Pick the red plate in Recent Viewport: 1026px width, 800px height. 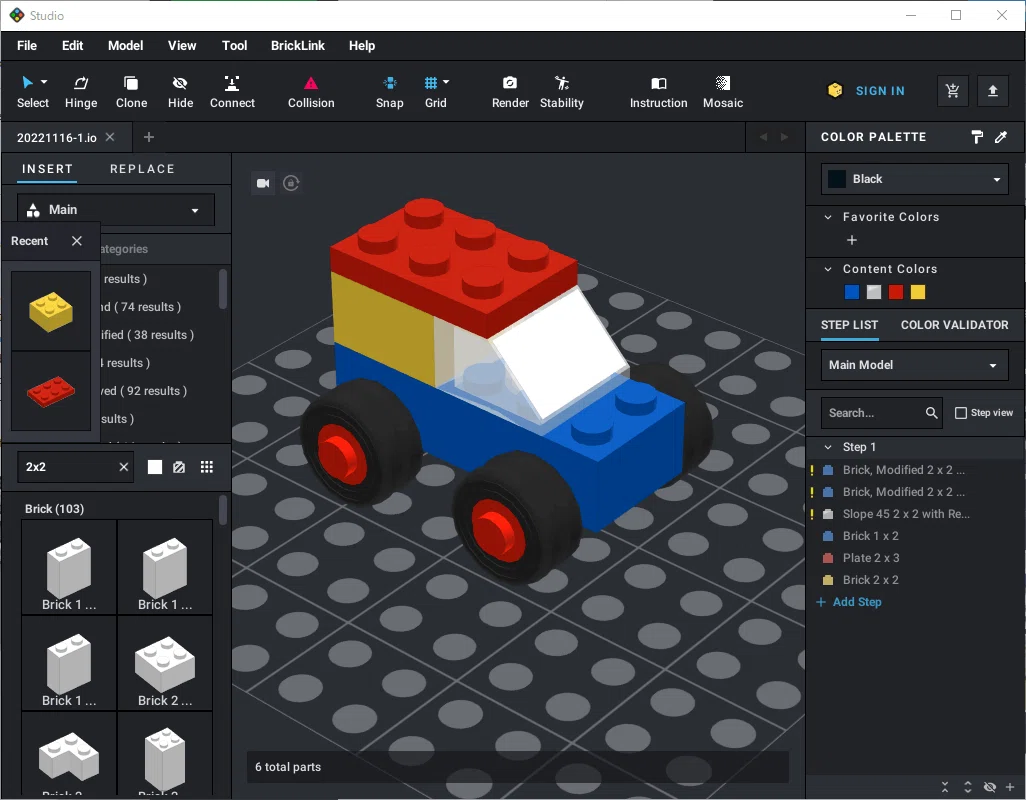coord(51,391)
